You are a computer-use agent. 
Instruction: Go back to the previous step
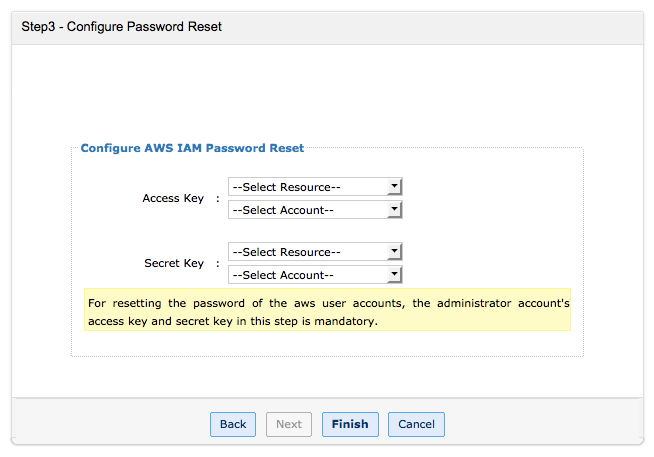tap(233, 424)
